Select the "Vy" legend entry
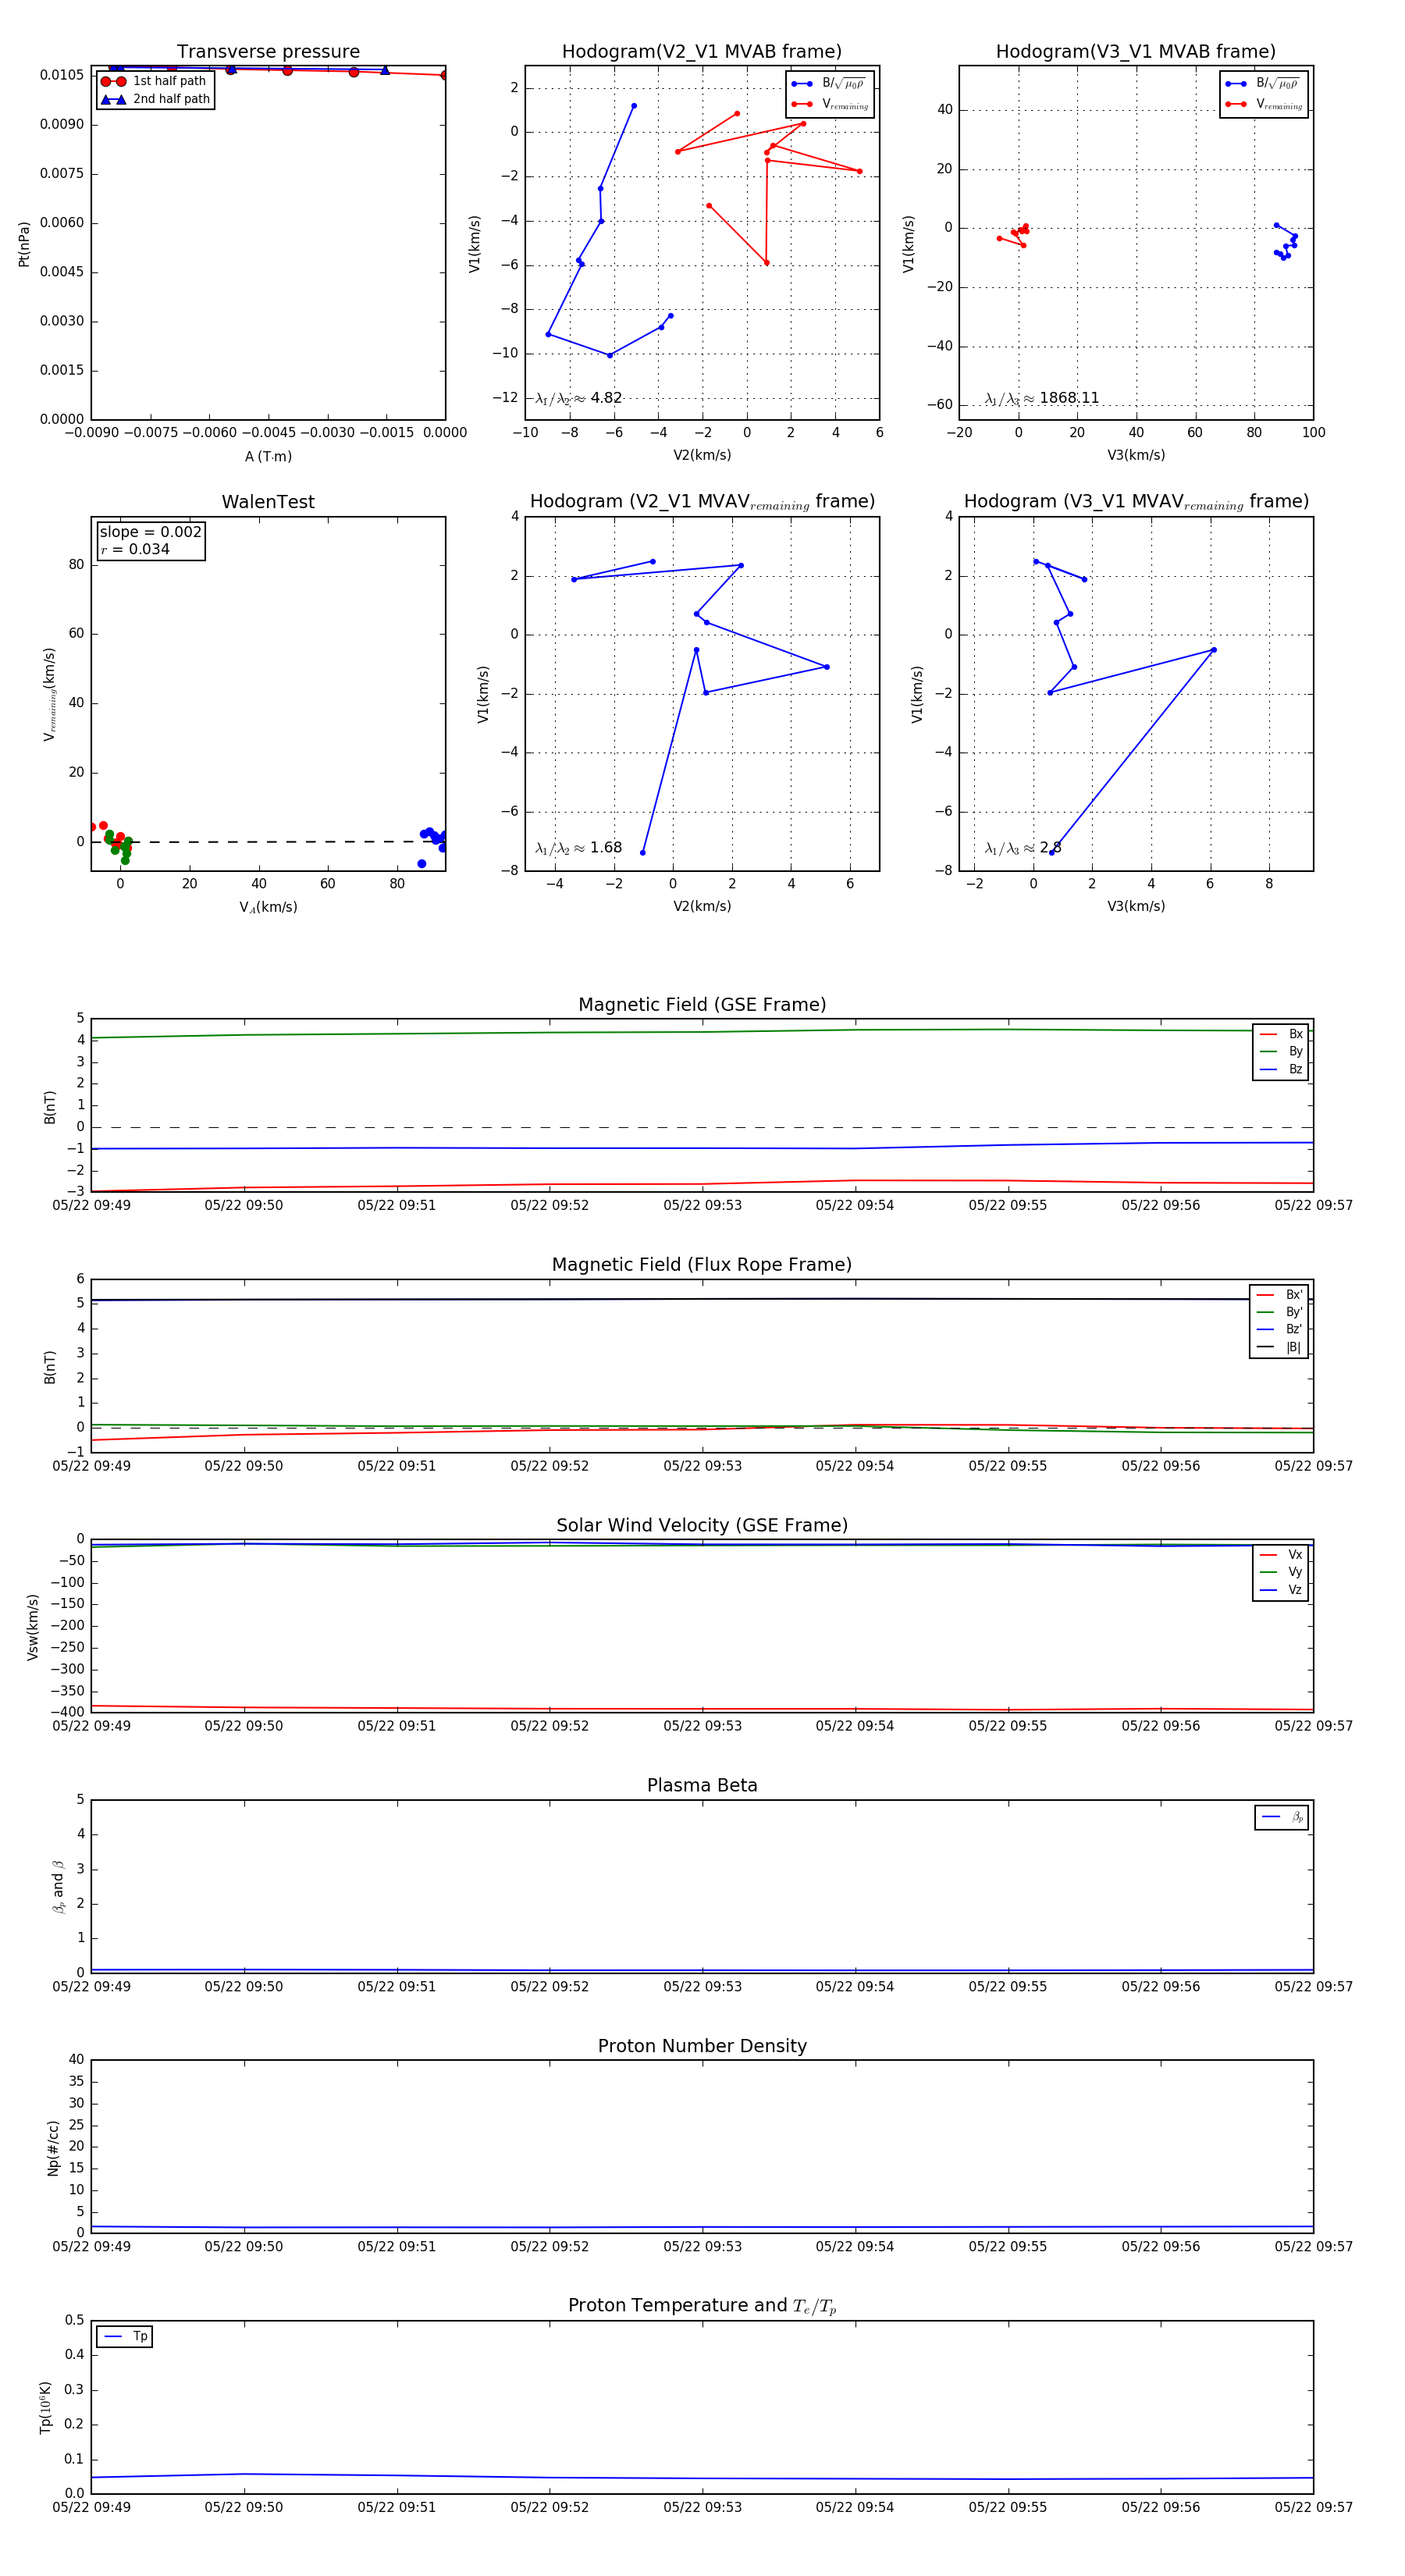 coord(1281,1572)
